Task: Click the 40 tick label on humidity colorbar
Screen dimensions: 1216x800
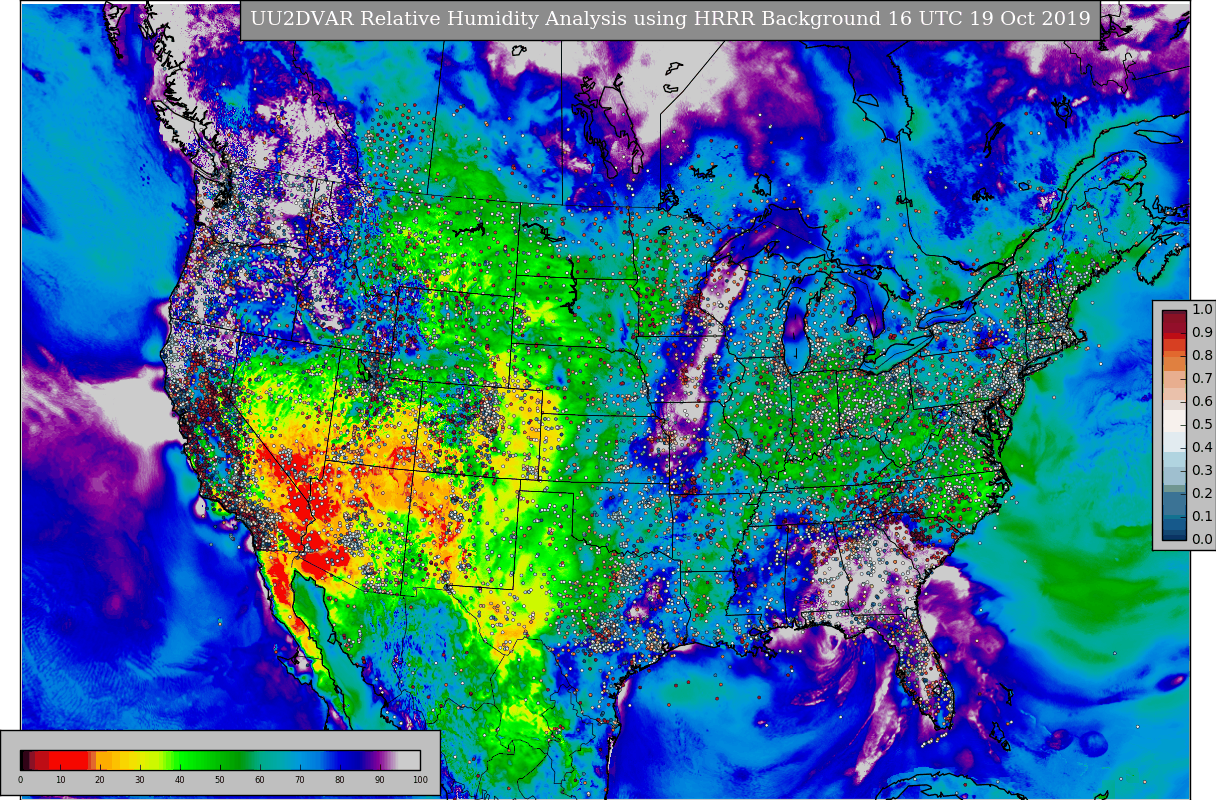Action: (180, 780)
